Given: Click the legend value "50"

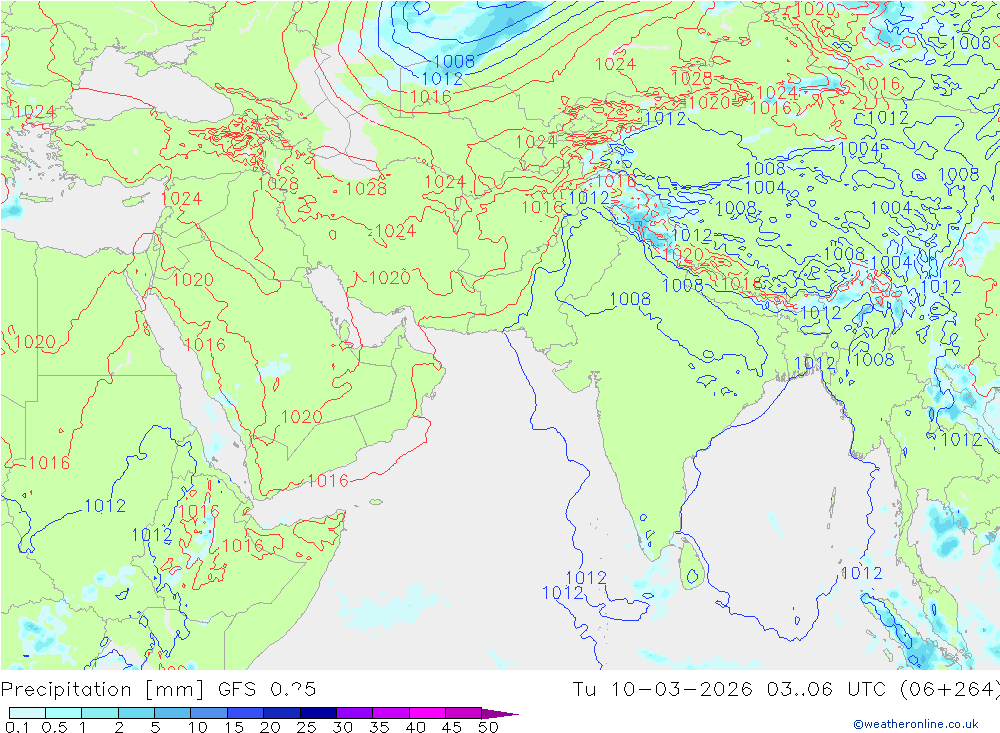Looking at the screenshot, I should [488, 727].
